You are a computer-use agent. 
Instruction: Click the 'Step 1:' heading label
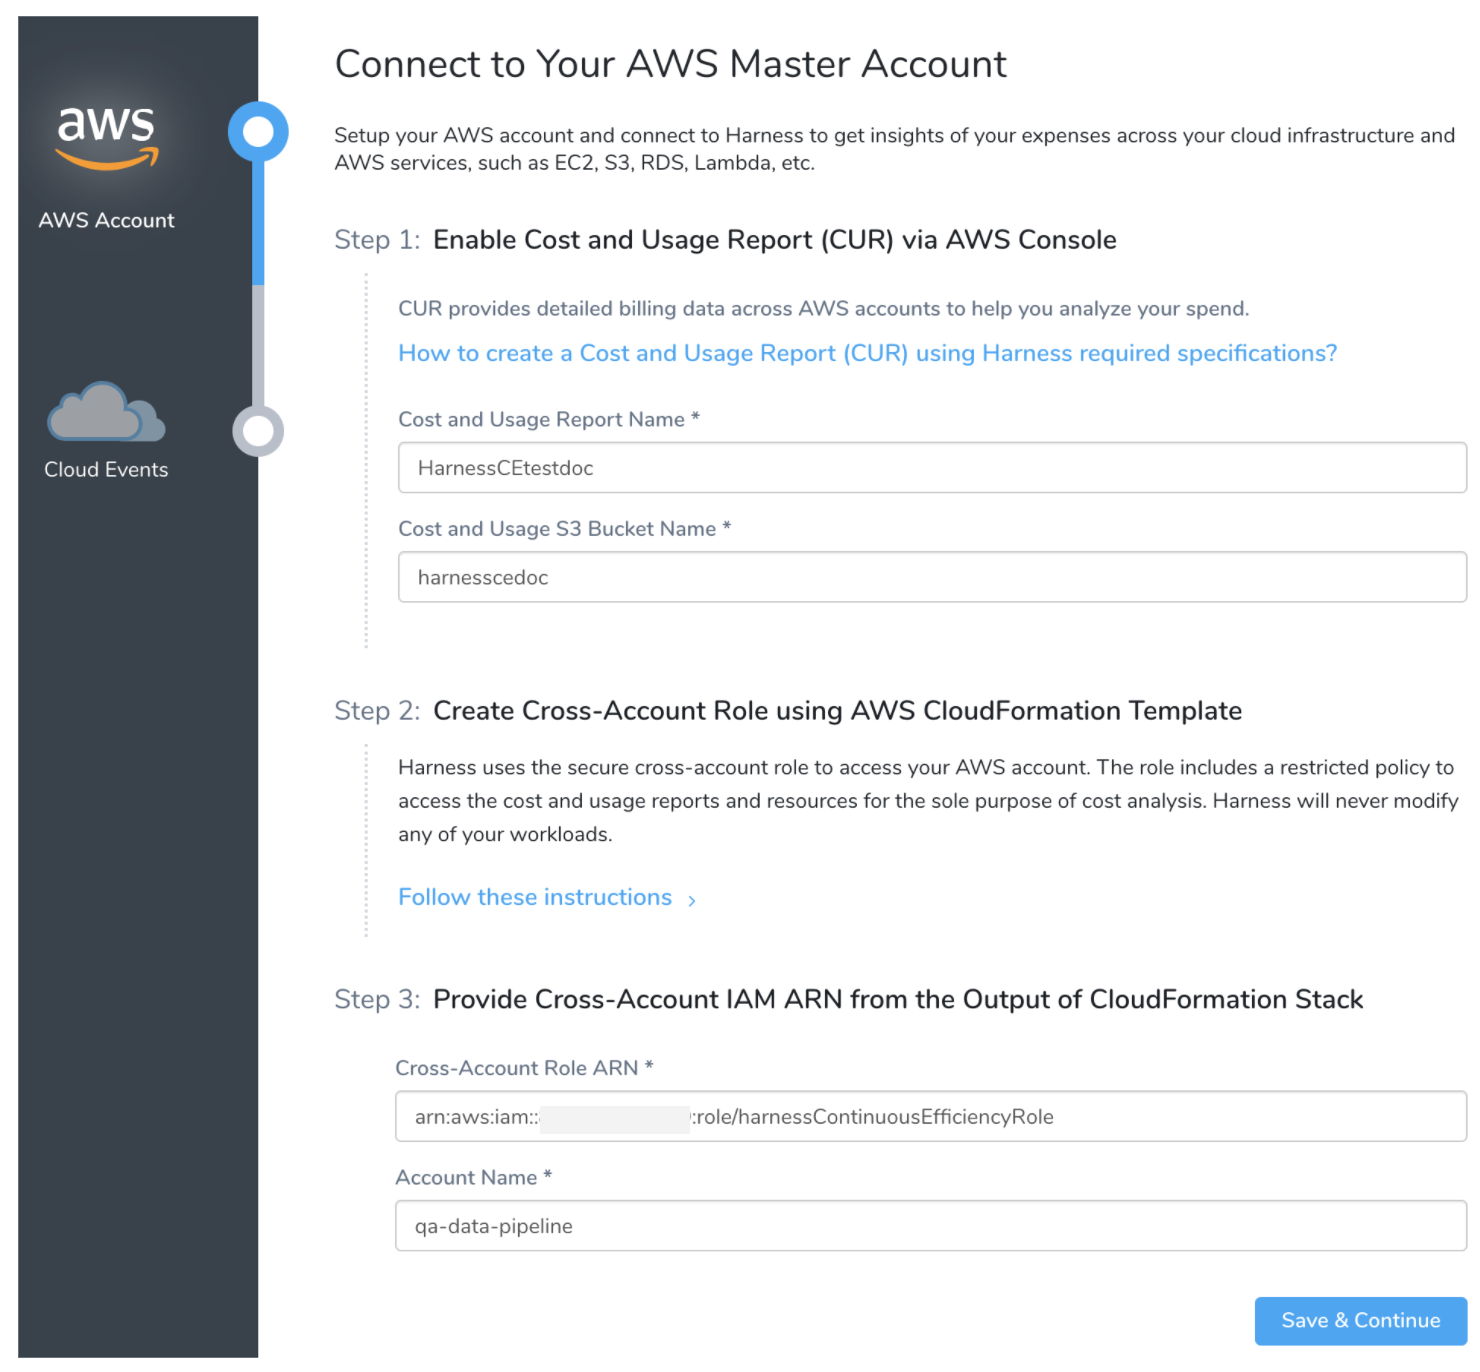pos(377,240)
